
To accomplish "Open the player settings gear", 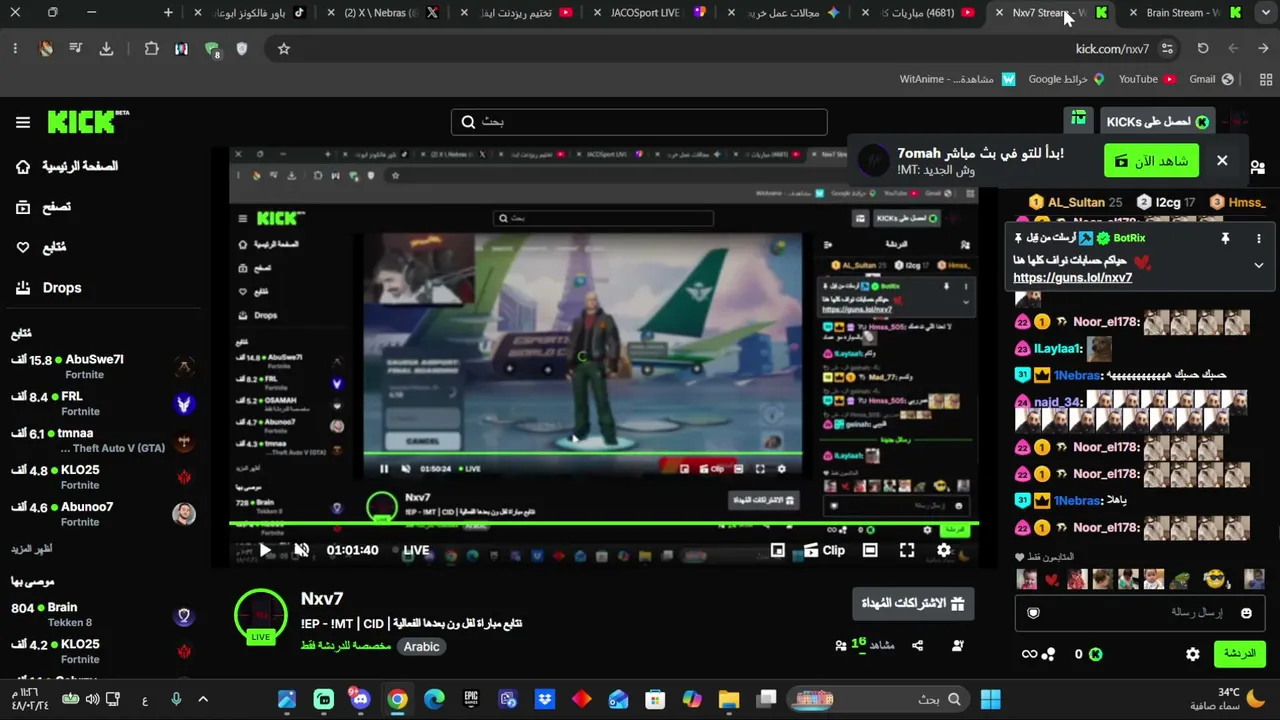I will click(x=944, y=550).
